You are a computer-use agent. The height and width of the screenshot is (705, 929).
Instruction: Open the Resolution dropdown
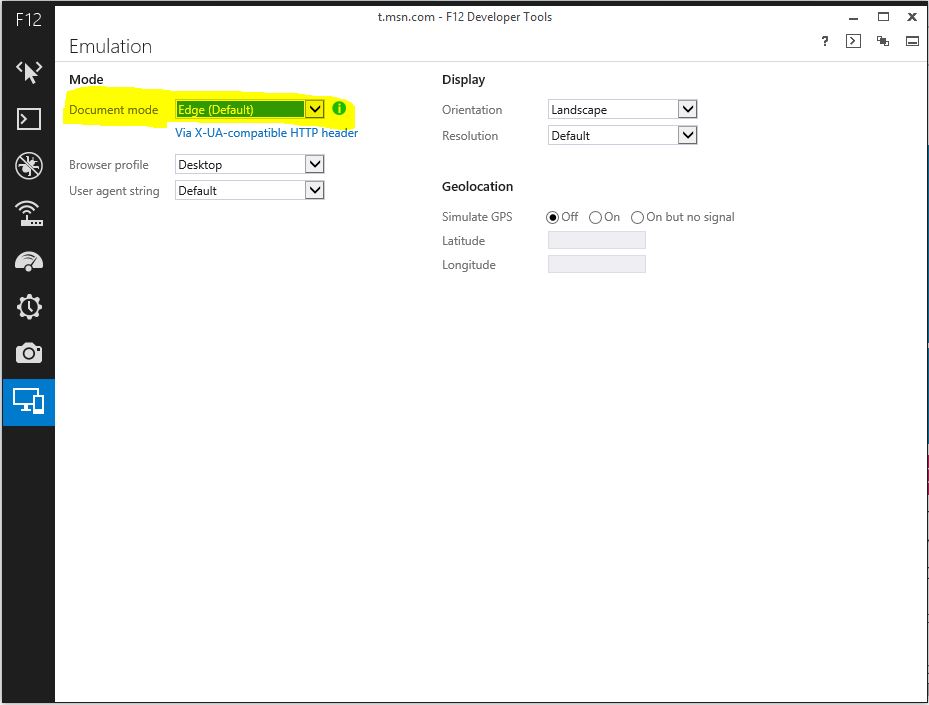[622, 135]
